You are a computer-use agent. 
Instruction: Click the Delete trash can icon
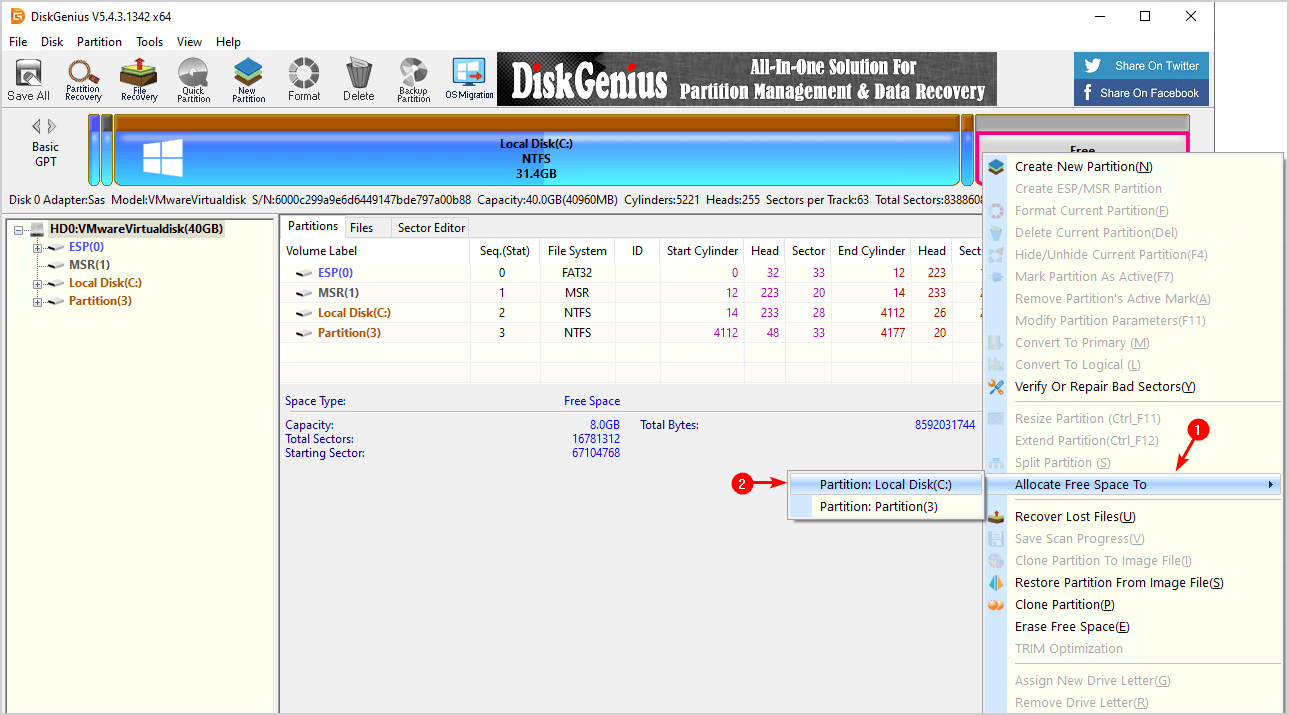pos(358,80)
